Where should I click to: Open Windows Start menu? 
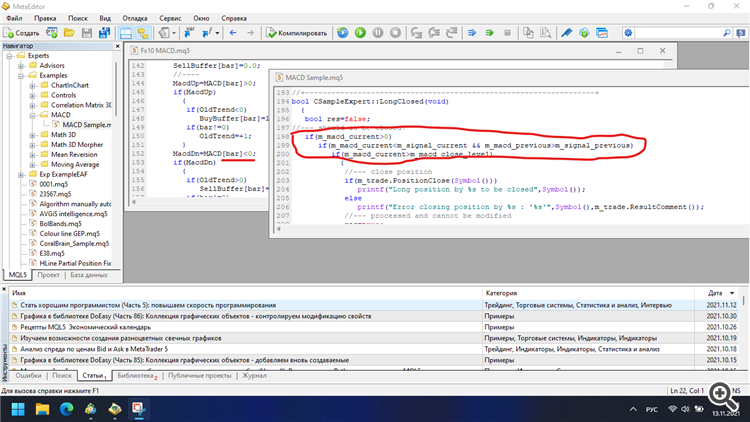click(18, 409)
